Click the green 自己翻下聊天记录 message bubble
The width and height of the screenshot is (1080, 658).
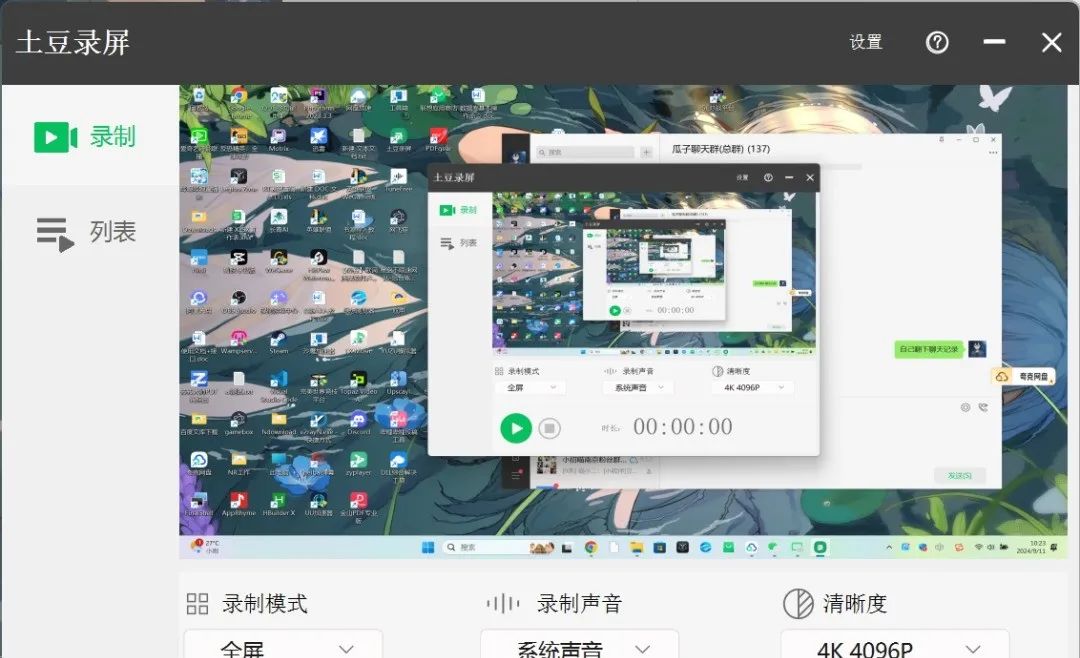tap(929, 349)
